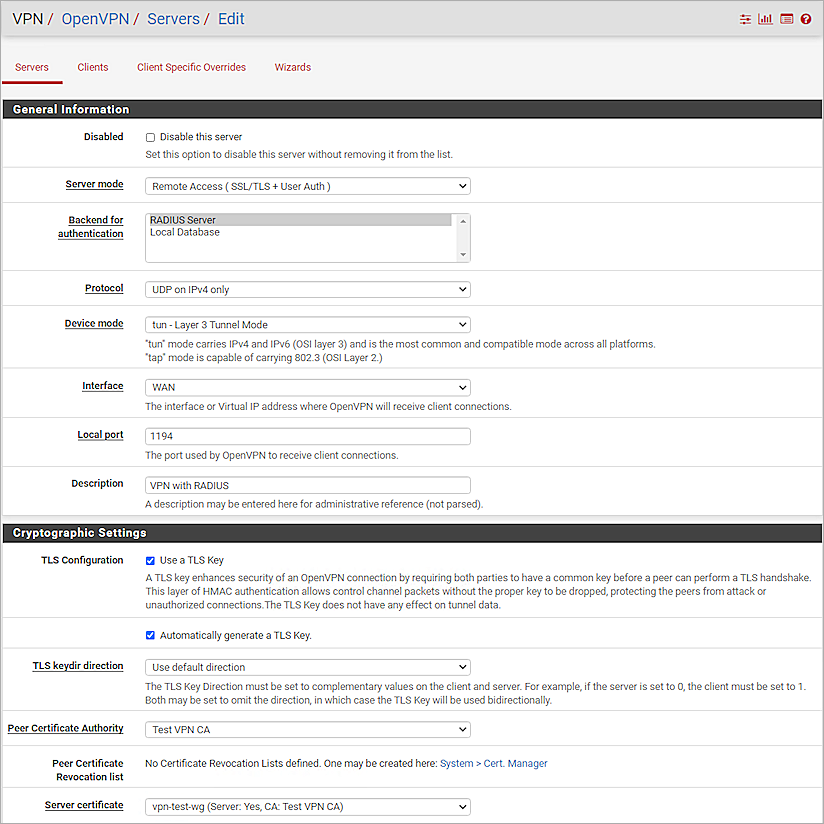View OpenVPN status via bar chart icon
The image size is (824, 824).
(x=765, y=18)
